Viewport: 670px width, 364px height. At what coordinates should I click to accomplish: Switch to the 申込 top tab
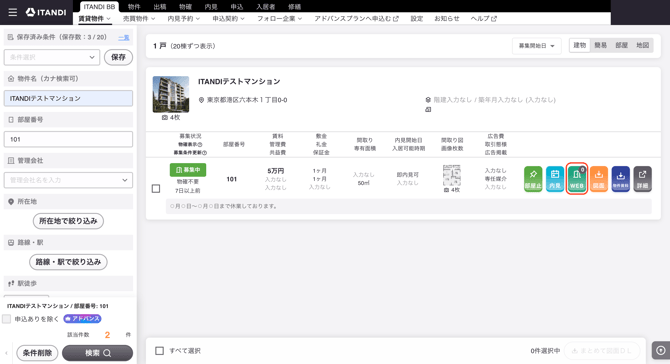coord(237,7)
